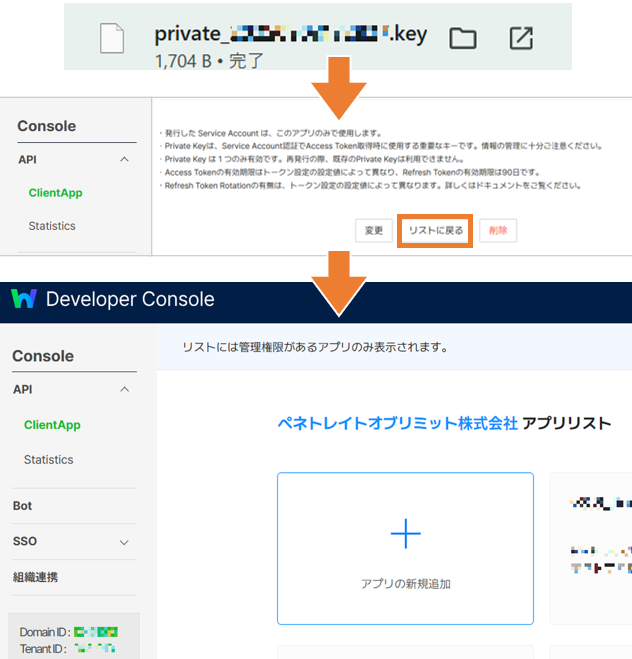Open the existing app card next to アプリの新規追加
The width and height of the screenshot is (632, 659).
pos(591,548)
